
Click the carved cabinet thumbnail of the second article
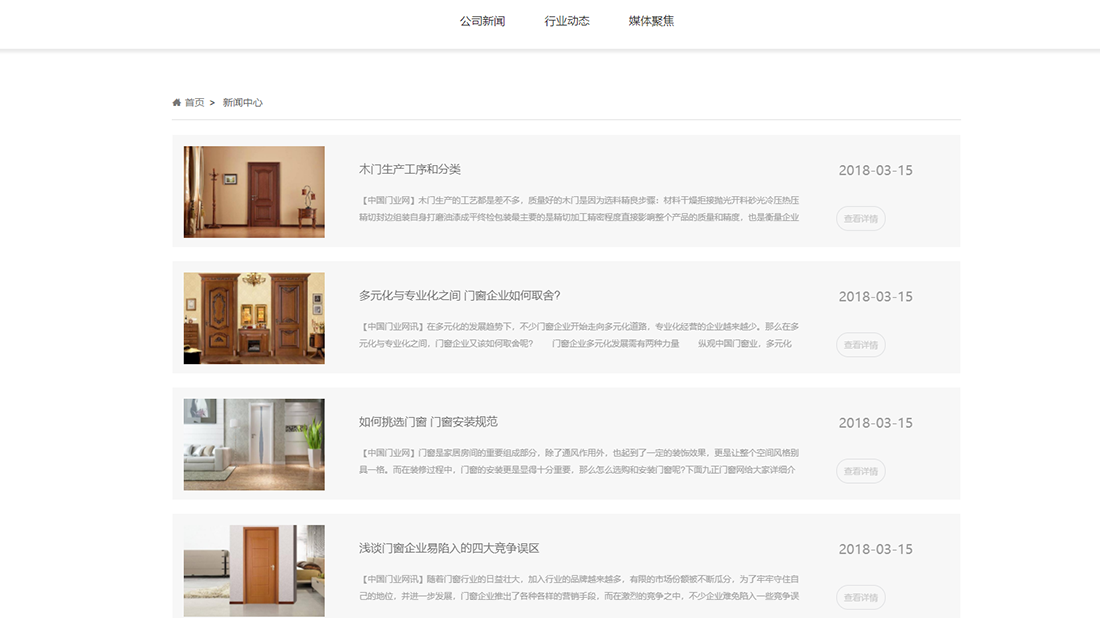pyautogui.click(x=254, y=318)
